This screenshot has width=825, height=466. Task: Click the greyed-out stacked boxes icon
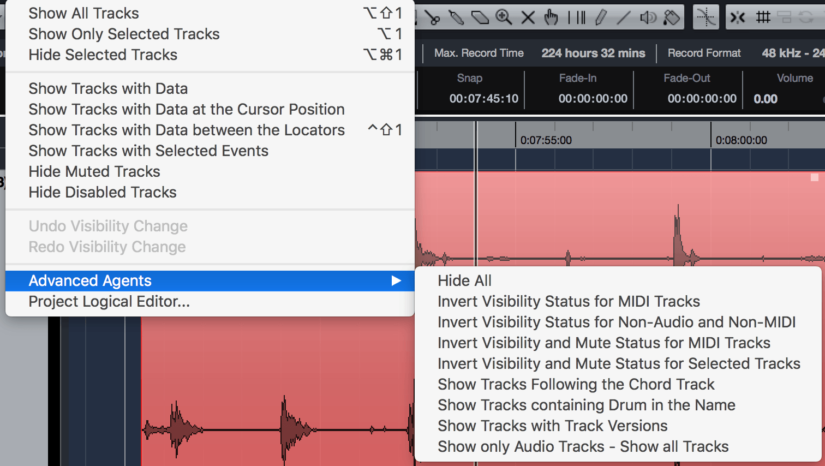click(x=784, y=17)
